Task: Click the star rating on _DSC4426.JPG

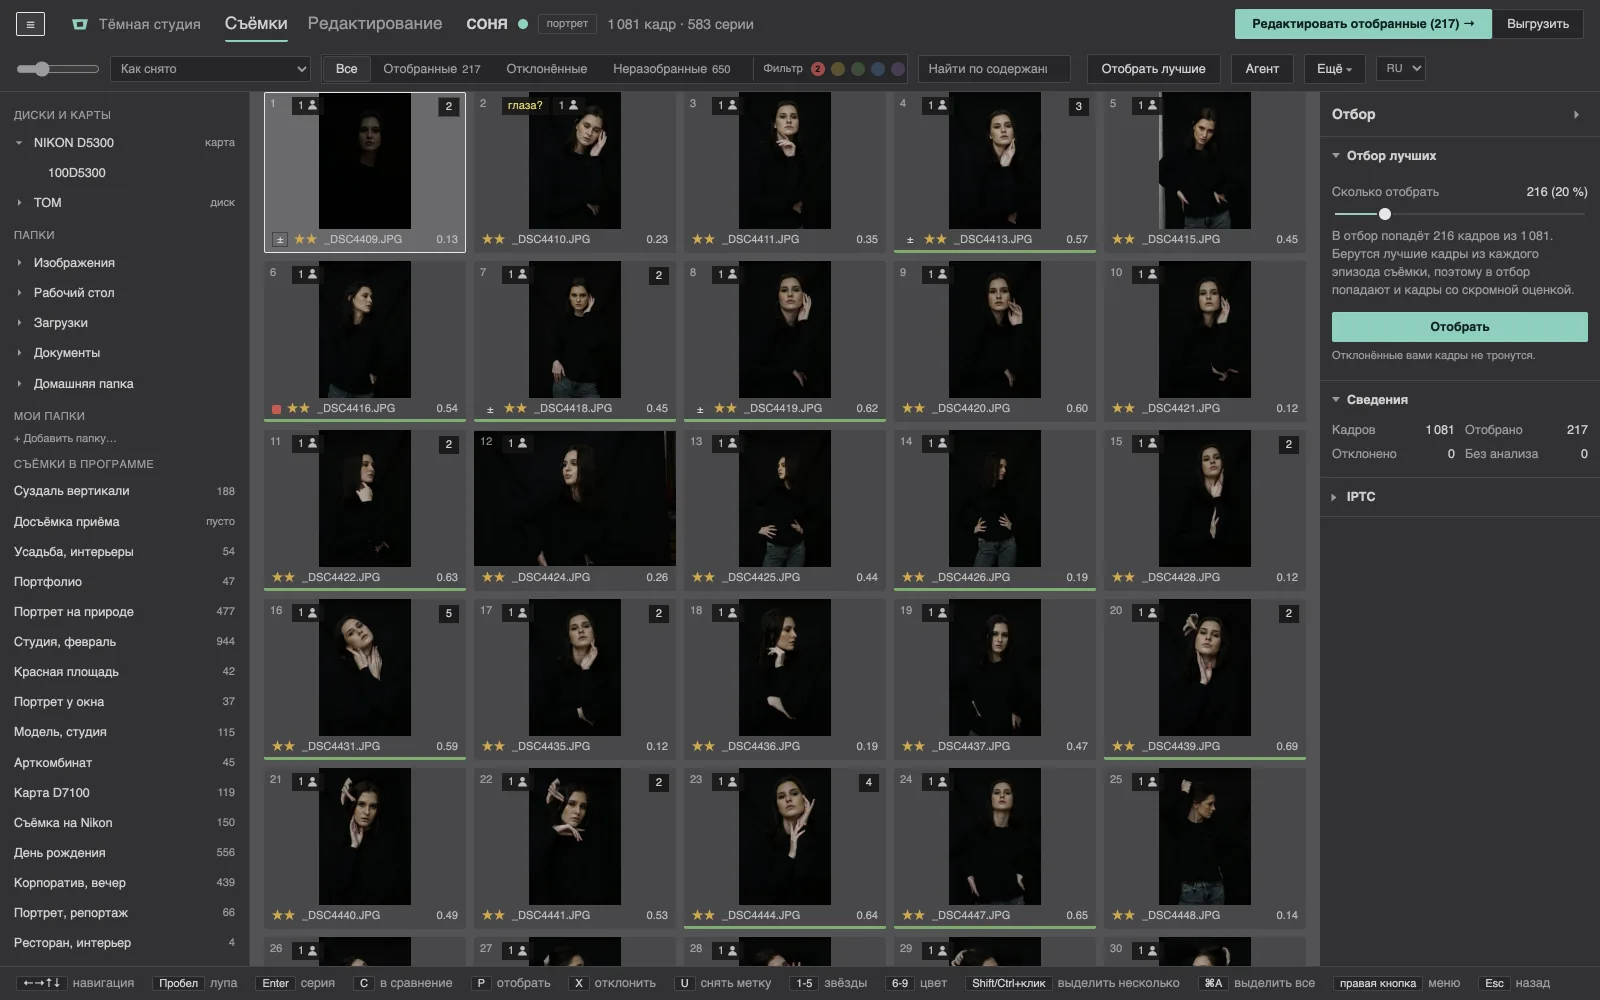Action: click(x=913, y=578)
